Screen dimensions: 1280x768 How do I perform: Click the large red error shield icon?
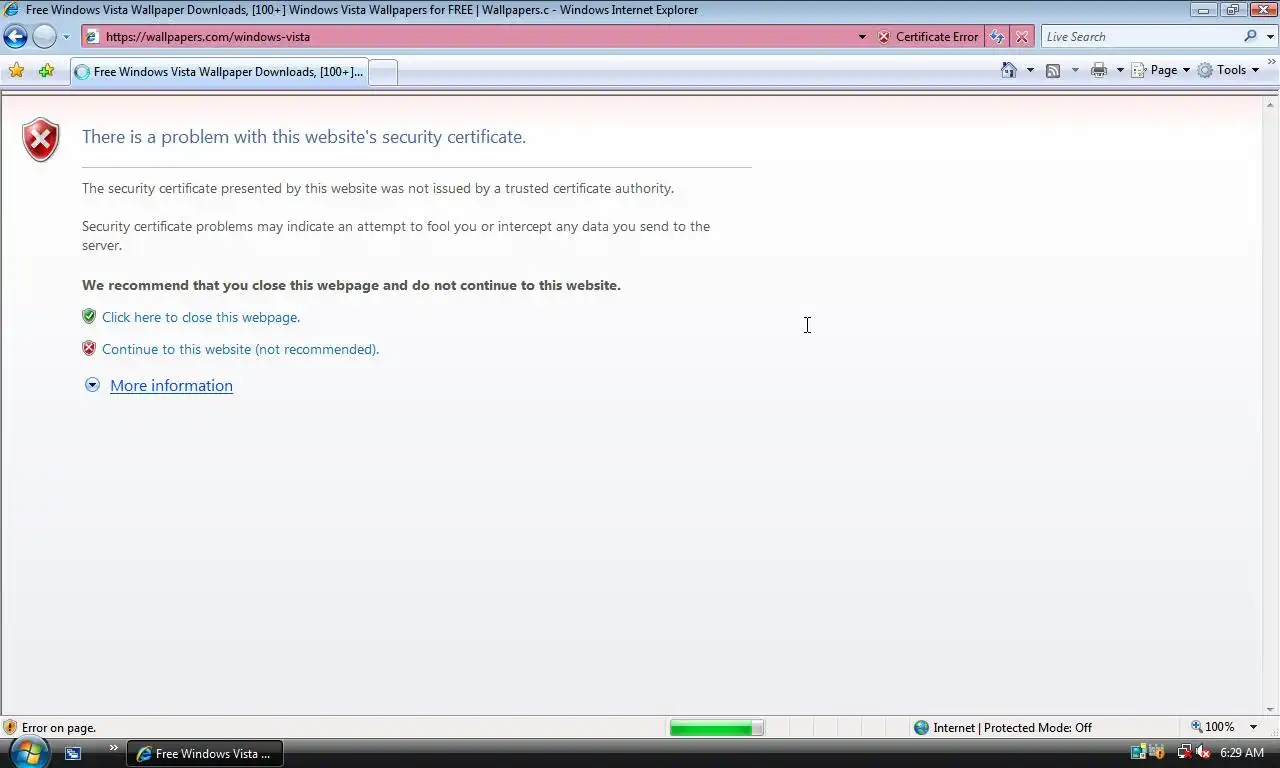click(41, 140)
